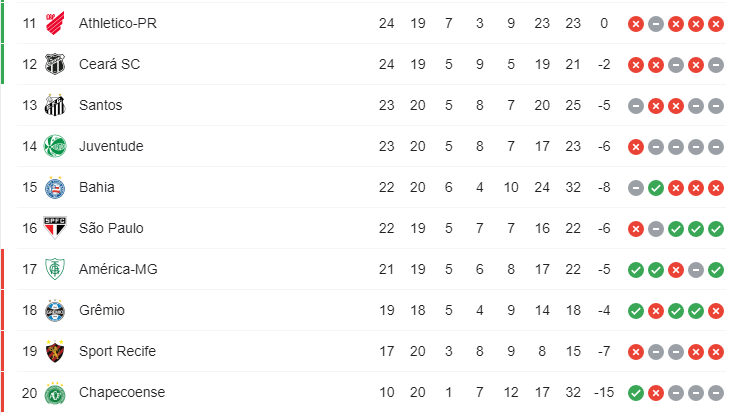Click the Bahia club crest

(55, 188)
